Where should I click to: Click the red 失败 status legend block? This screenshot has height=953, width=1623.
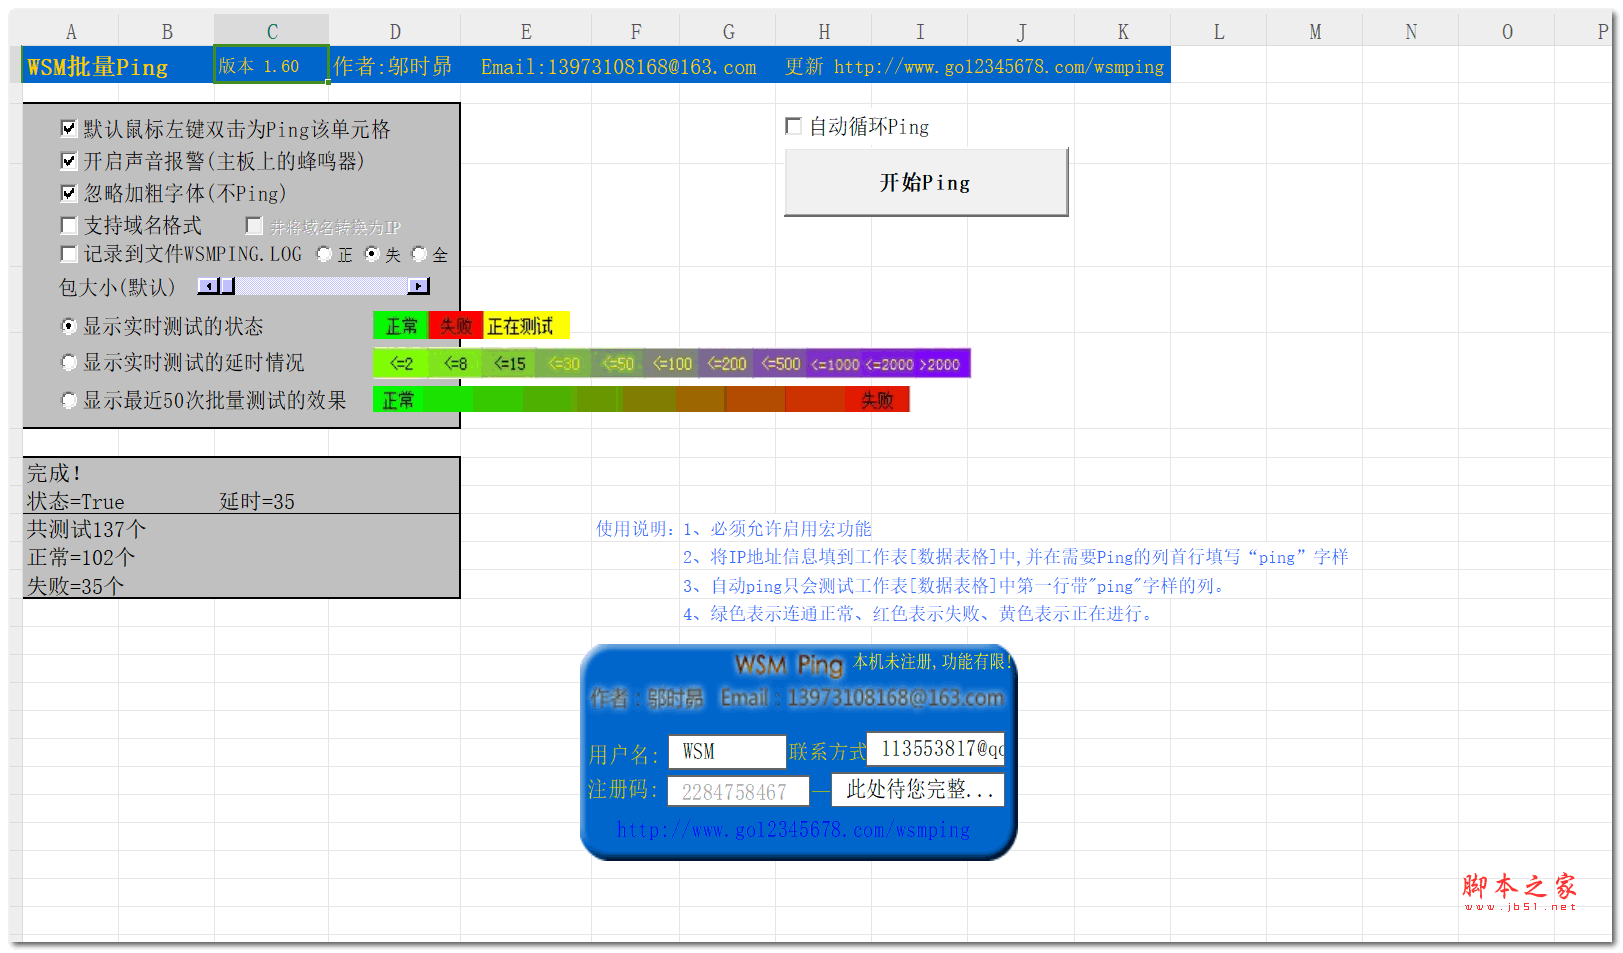click(x=454, y=324)
